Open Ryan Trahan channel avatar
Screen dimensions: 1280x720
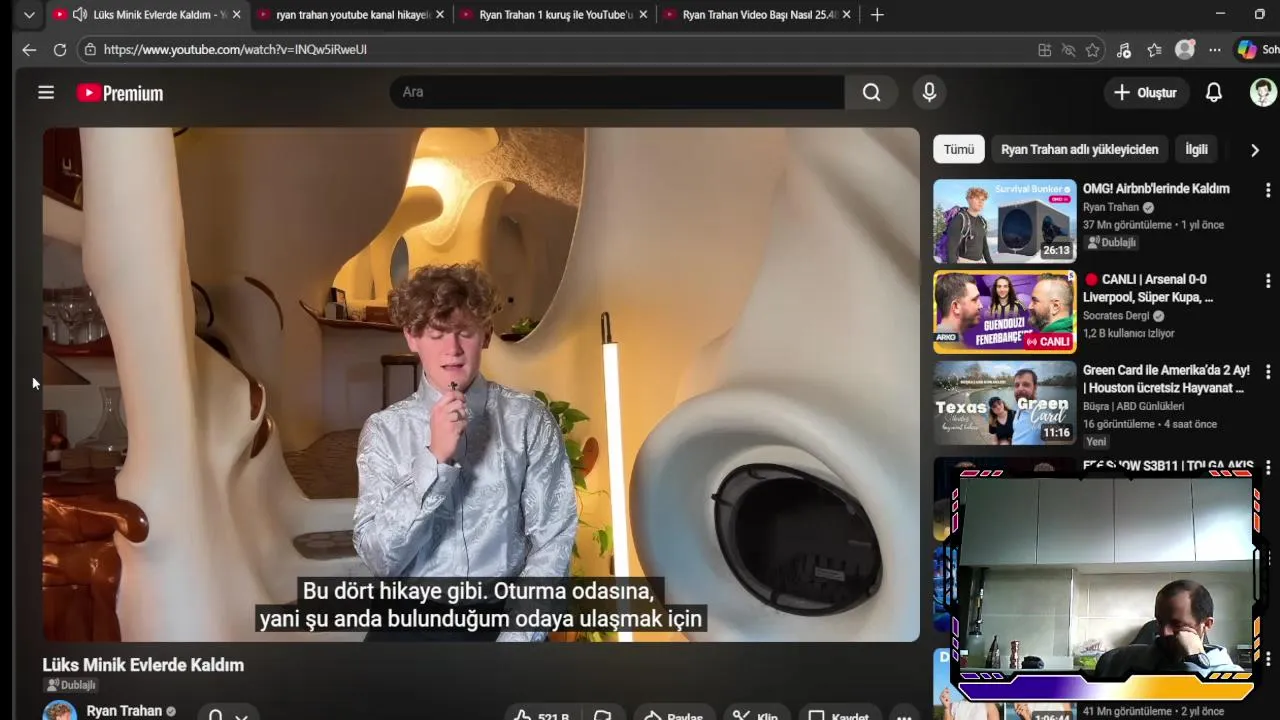[x=59, y=711]
